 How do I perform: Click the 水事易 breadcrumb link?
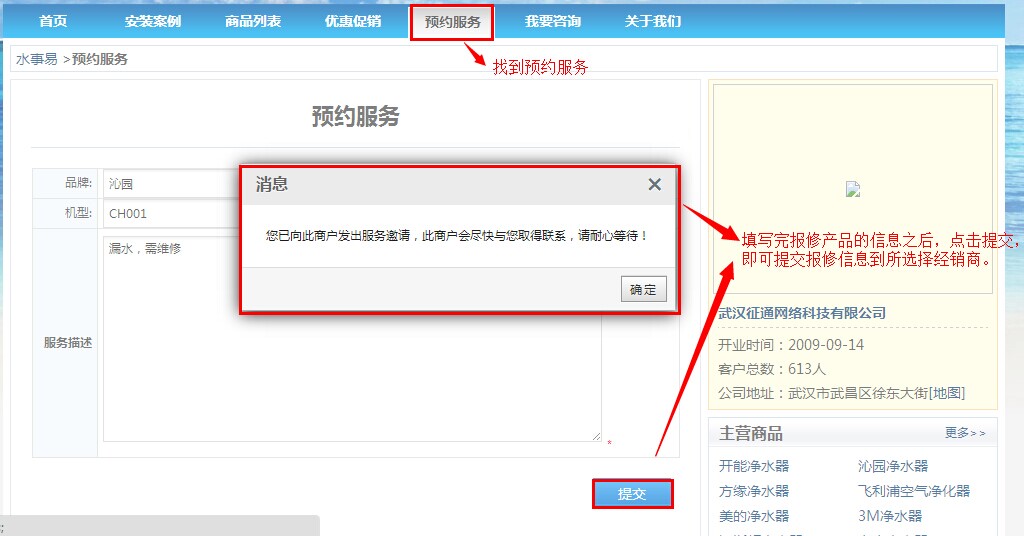(36, 59)
